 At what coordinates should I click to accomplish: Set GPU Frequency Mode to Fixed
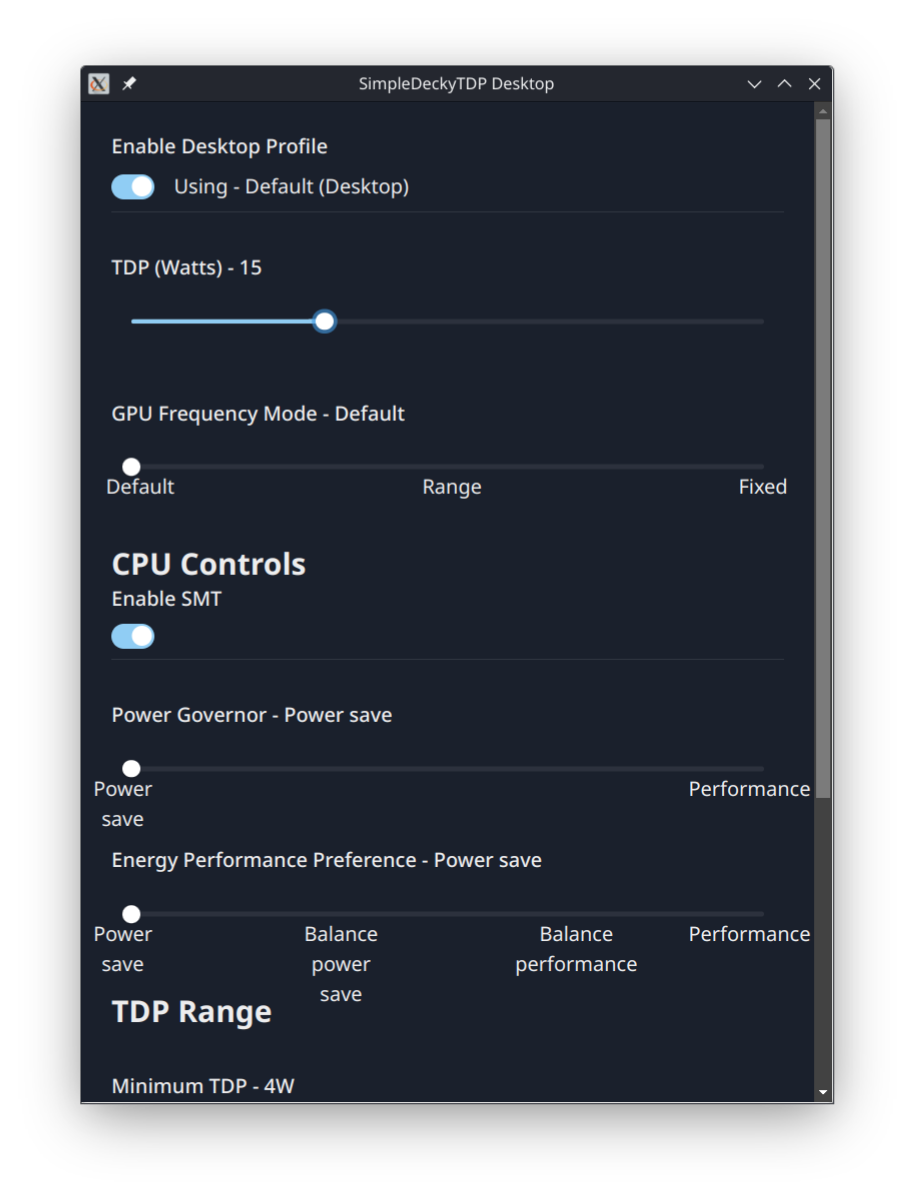pyautogui.click(x=762, y=467)
